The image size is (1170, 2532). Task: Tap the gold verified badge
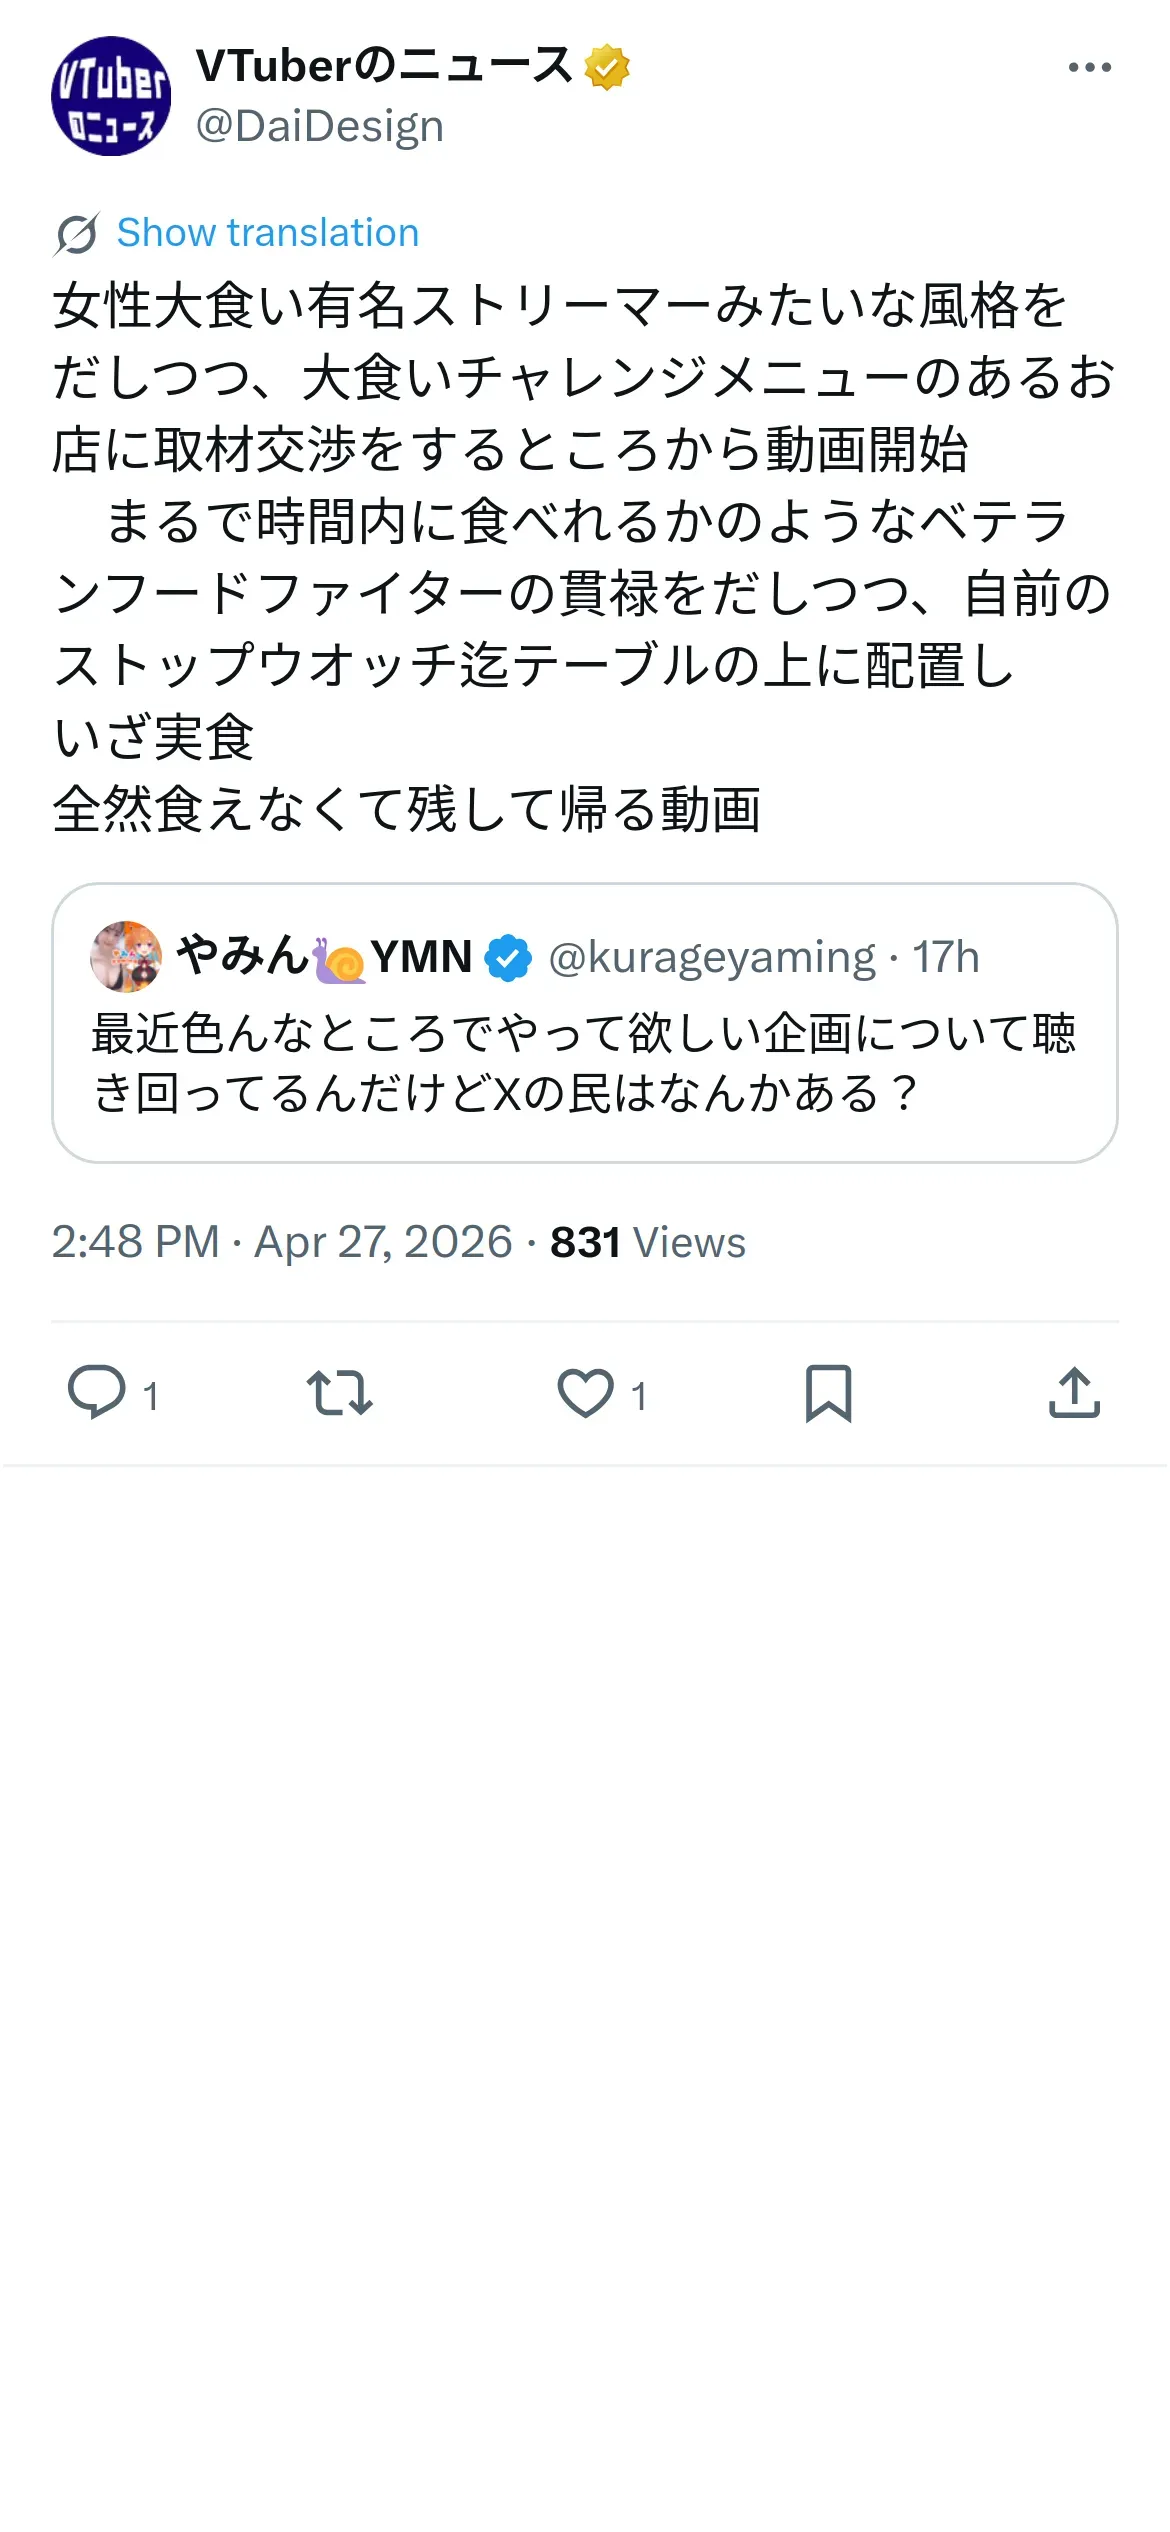click(x=607, y=67)
